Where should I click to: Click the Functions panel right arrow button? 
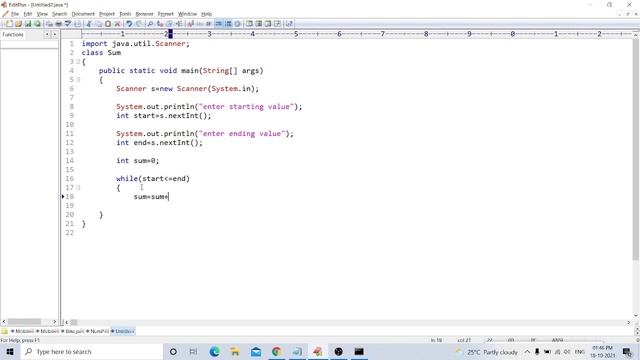(54, 35)
